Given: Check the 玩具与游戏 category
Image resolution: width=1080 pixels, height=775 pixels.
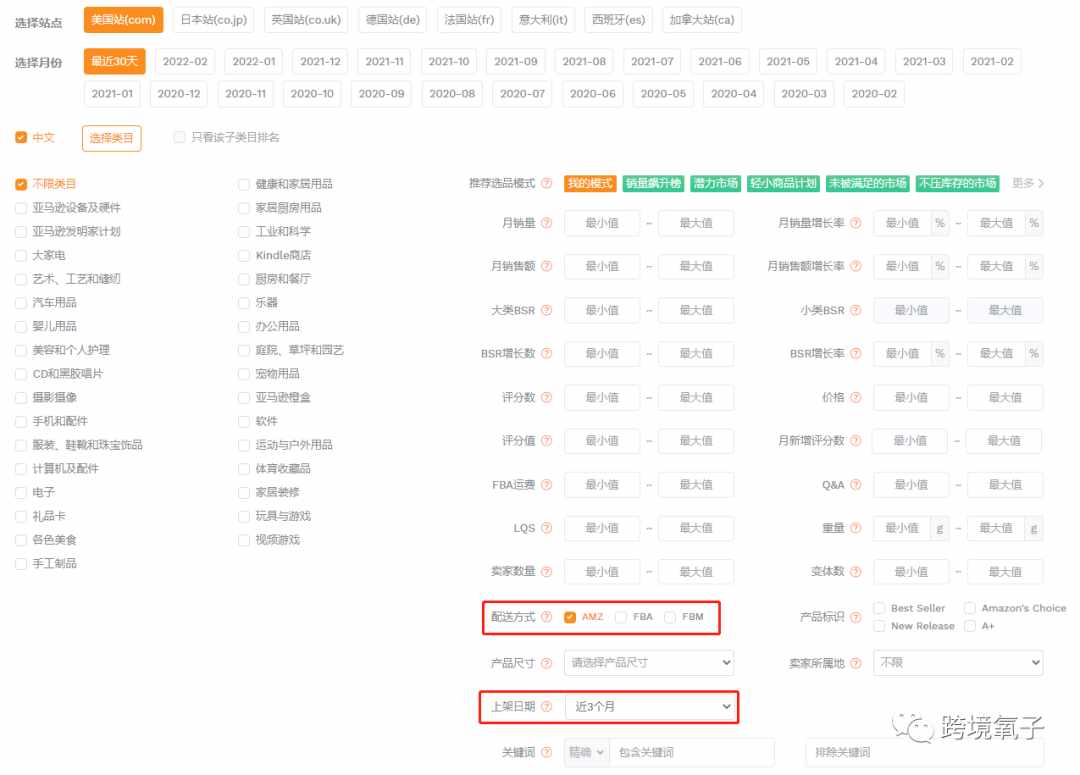Looking at the screenshot, I should tap(244, 517).
